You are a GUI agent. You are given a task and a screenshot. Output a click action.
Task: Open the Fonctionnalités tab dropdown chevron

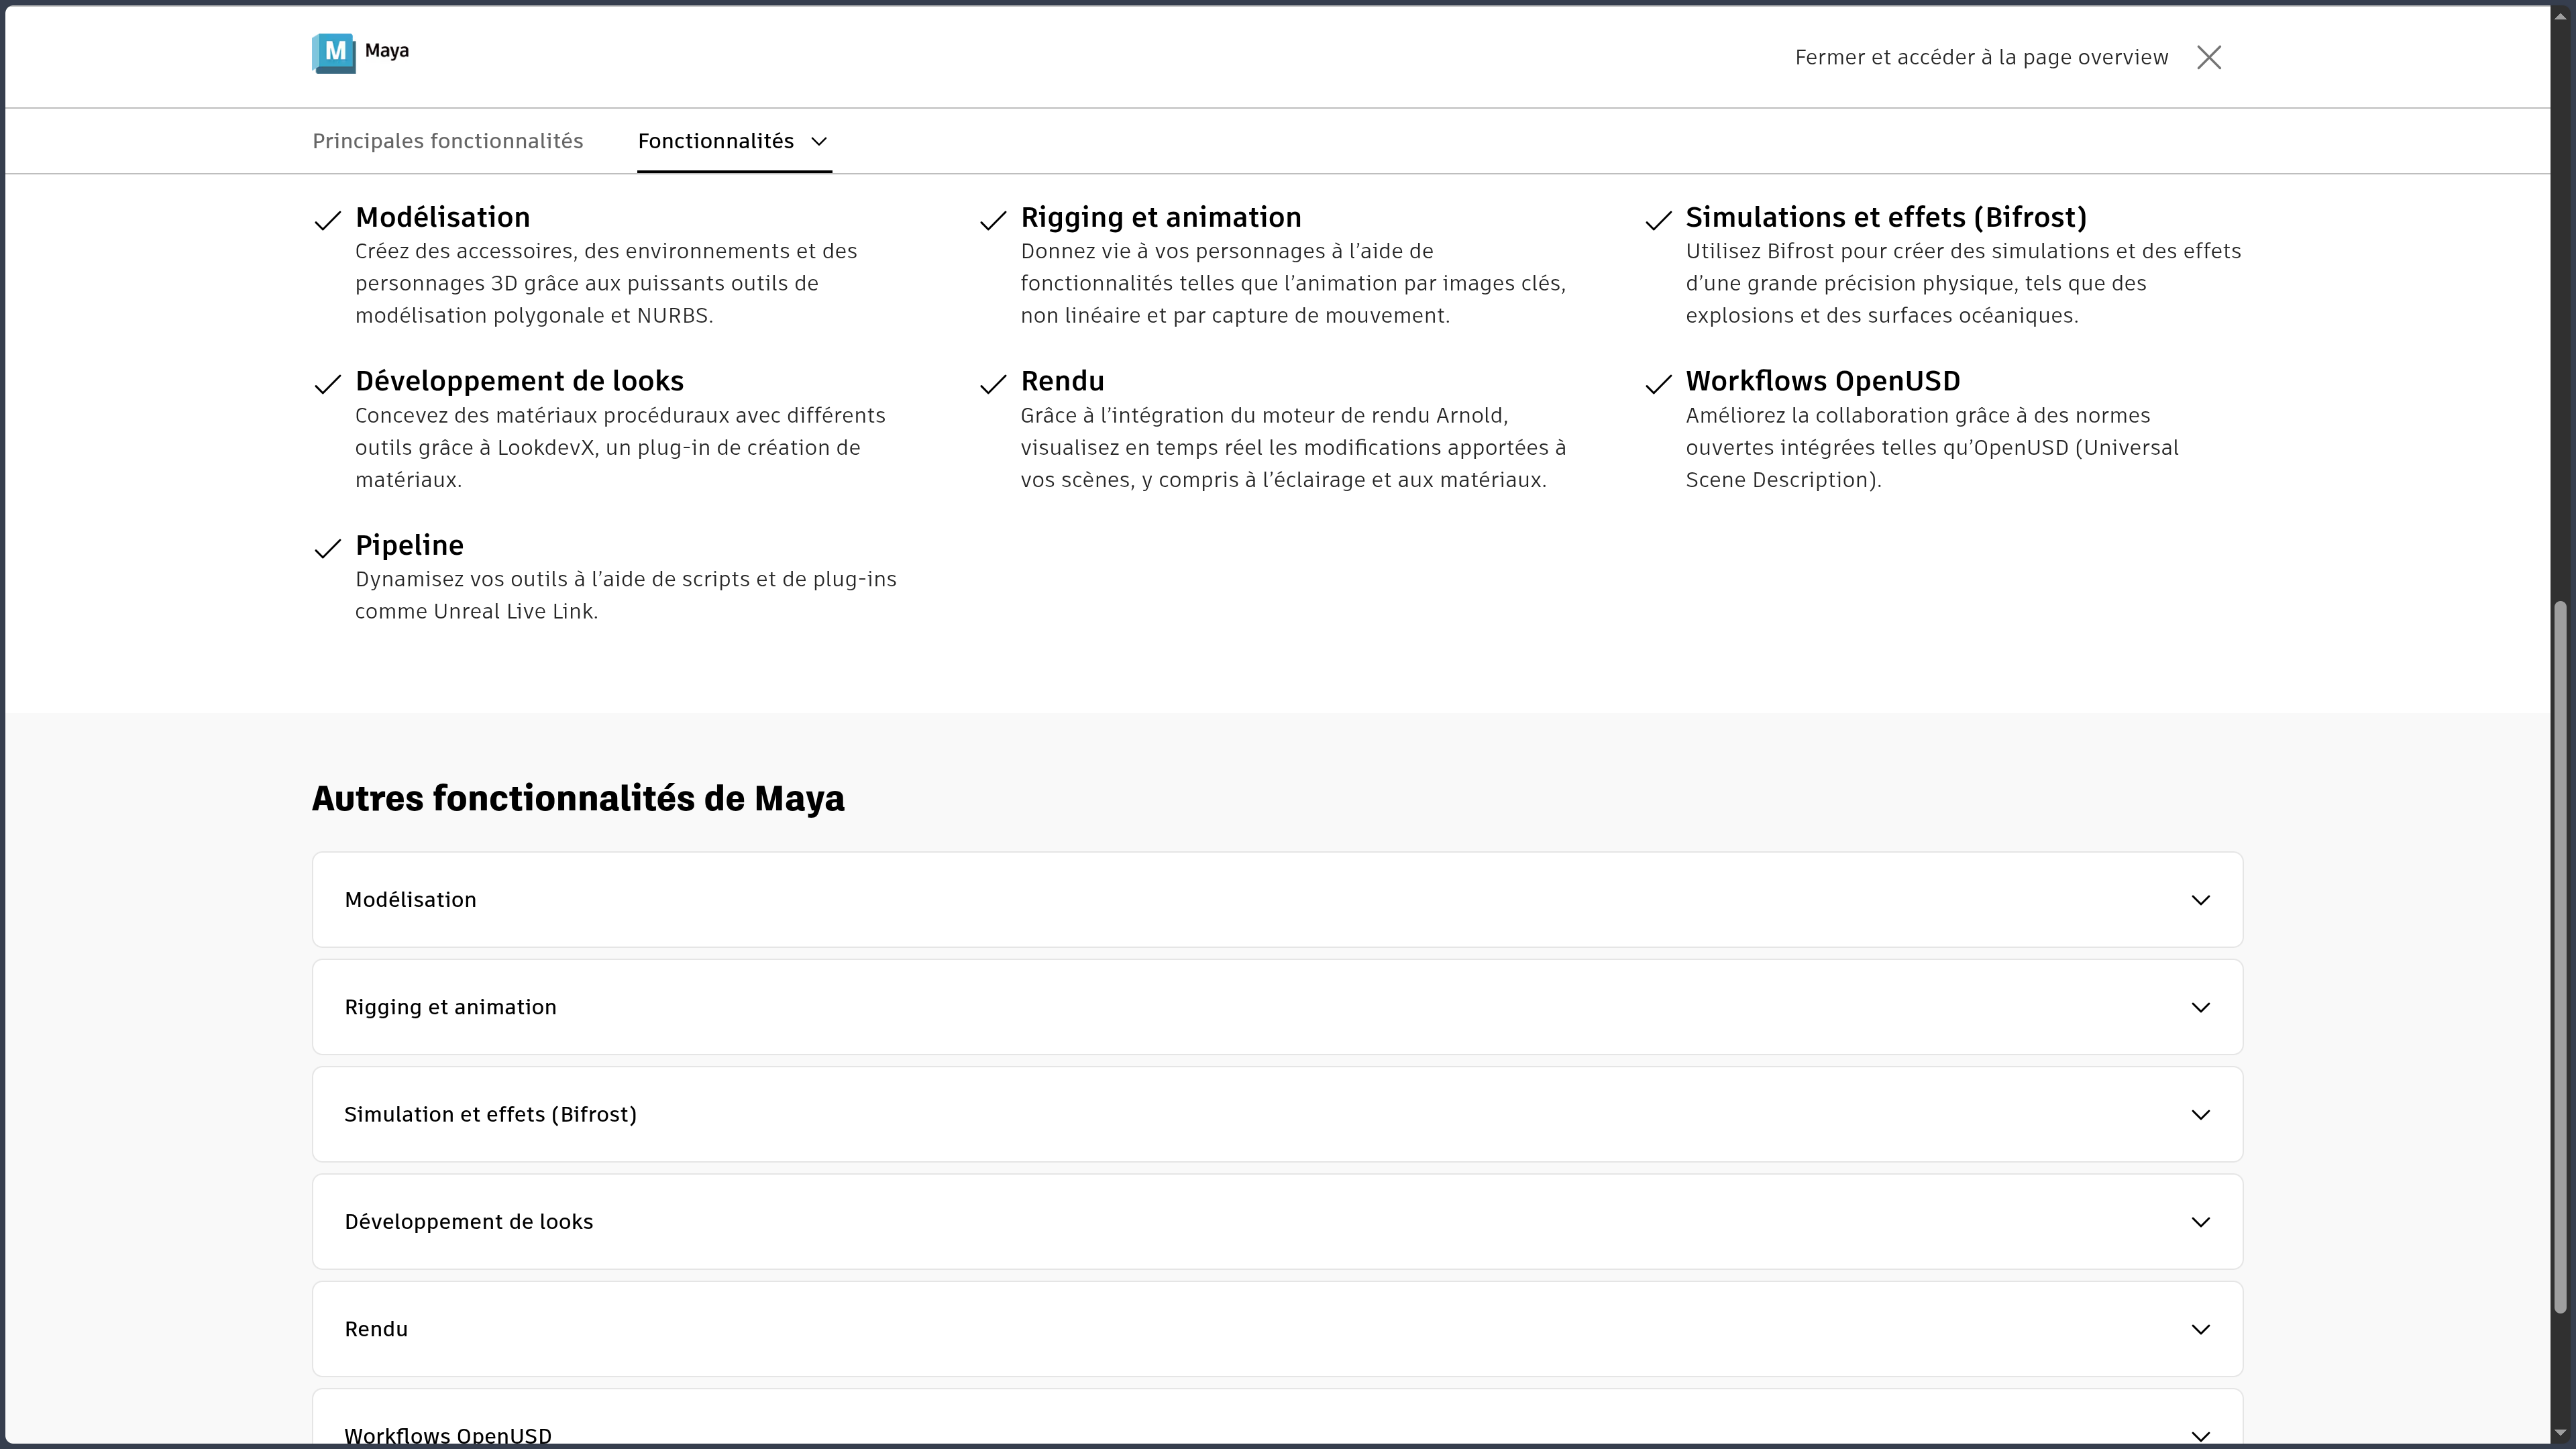pyautogui.click(x=819, y=142)
